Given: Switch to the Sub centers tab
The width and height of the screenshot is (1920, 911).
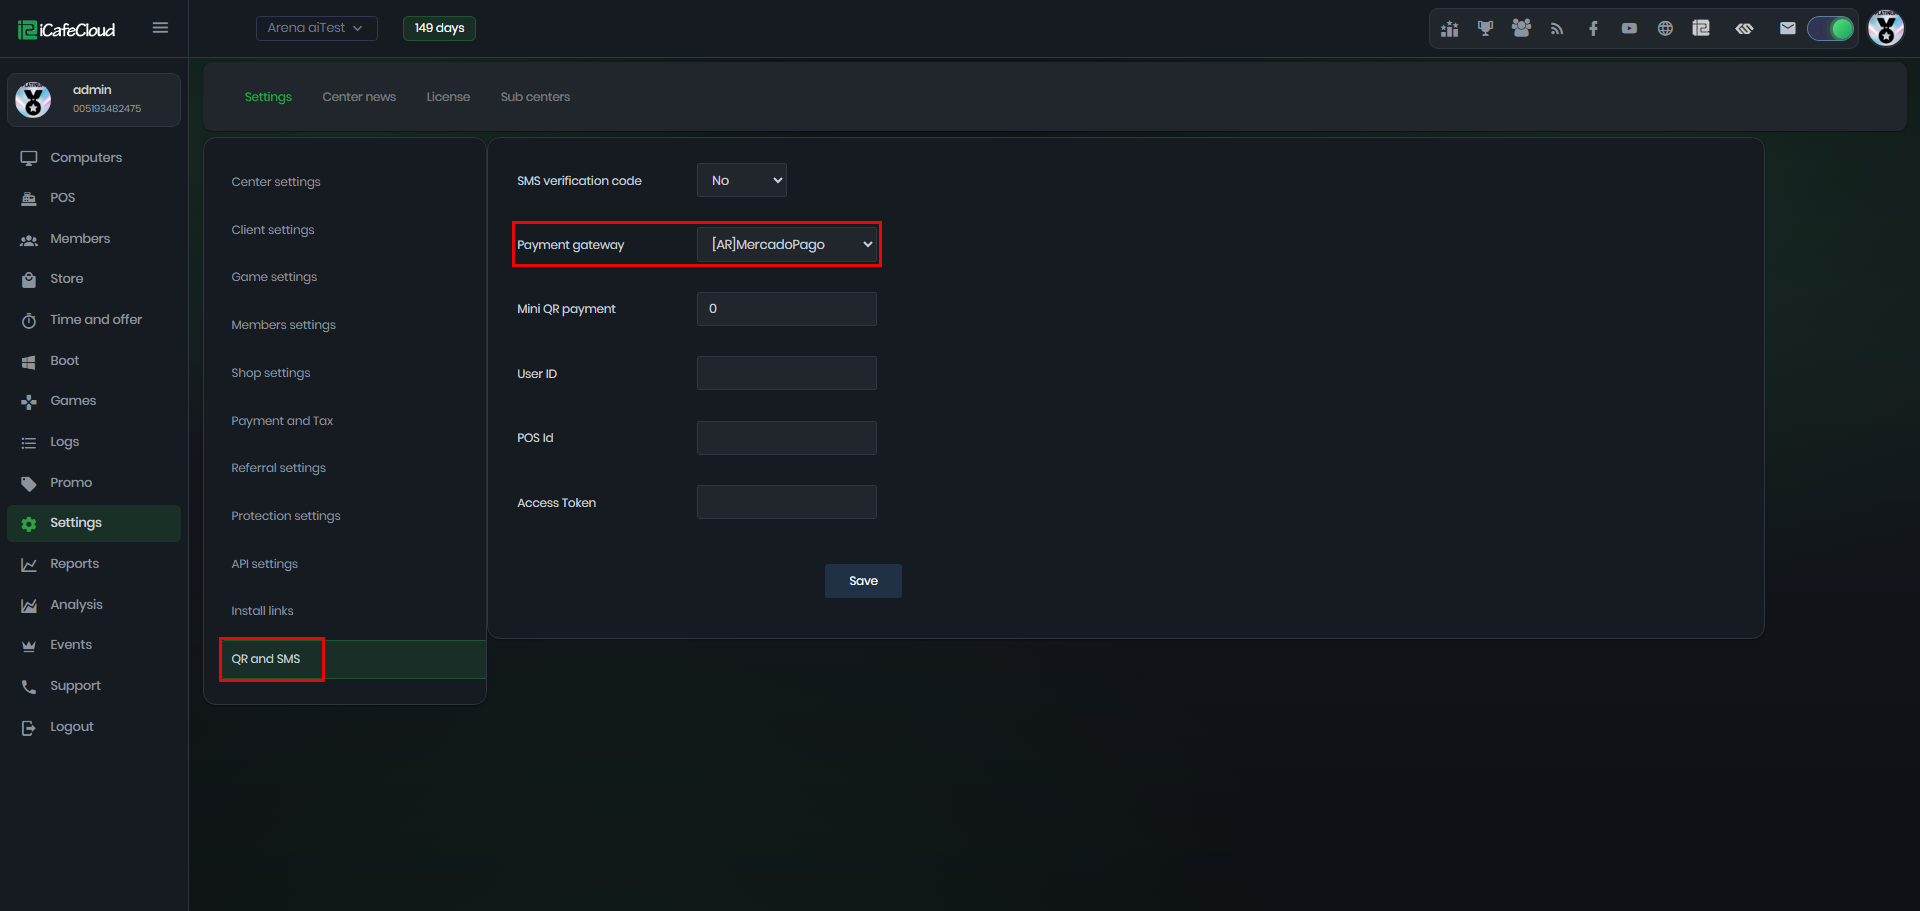Looking at the screenshot, I should click(x=535, y=97).
